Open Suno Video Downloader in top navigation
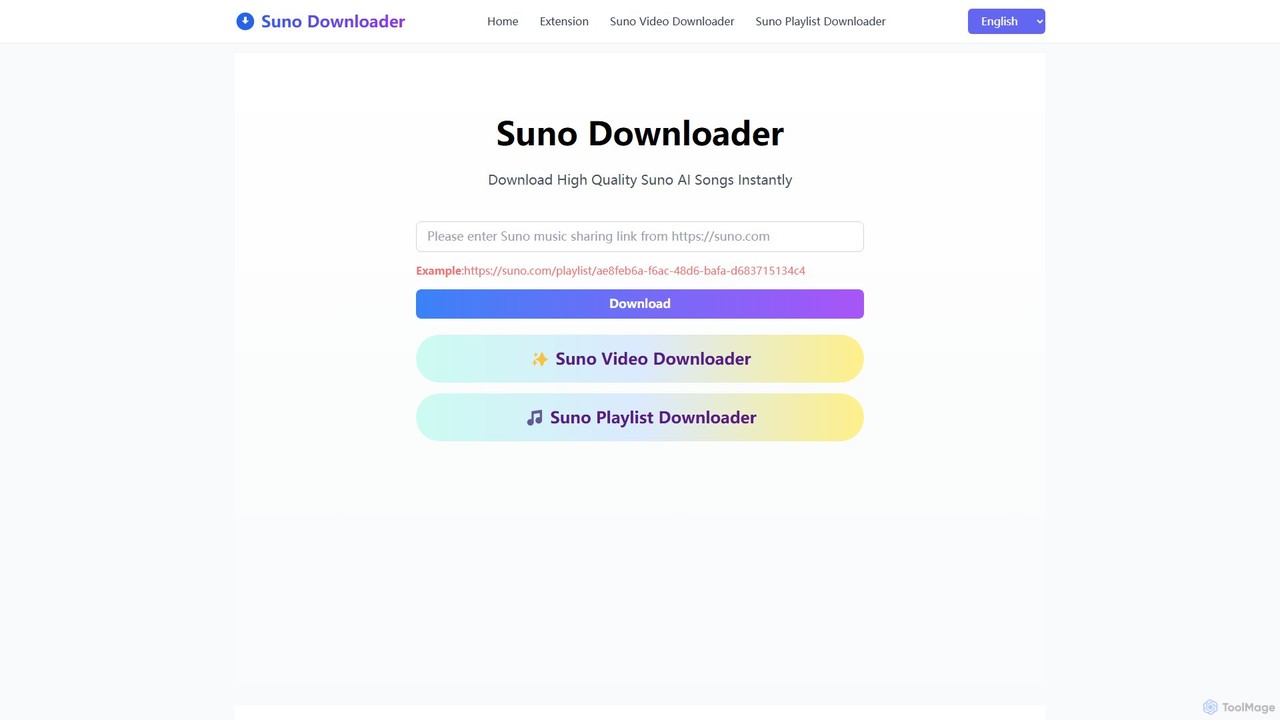1280x720 pixels. pyautogui.click(x=672, y=21)
